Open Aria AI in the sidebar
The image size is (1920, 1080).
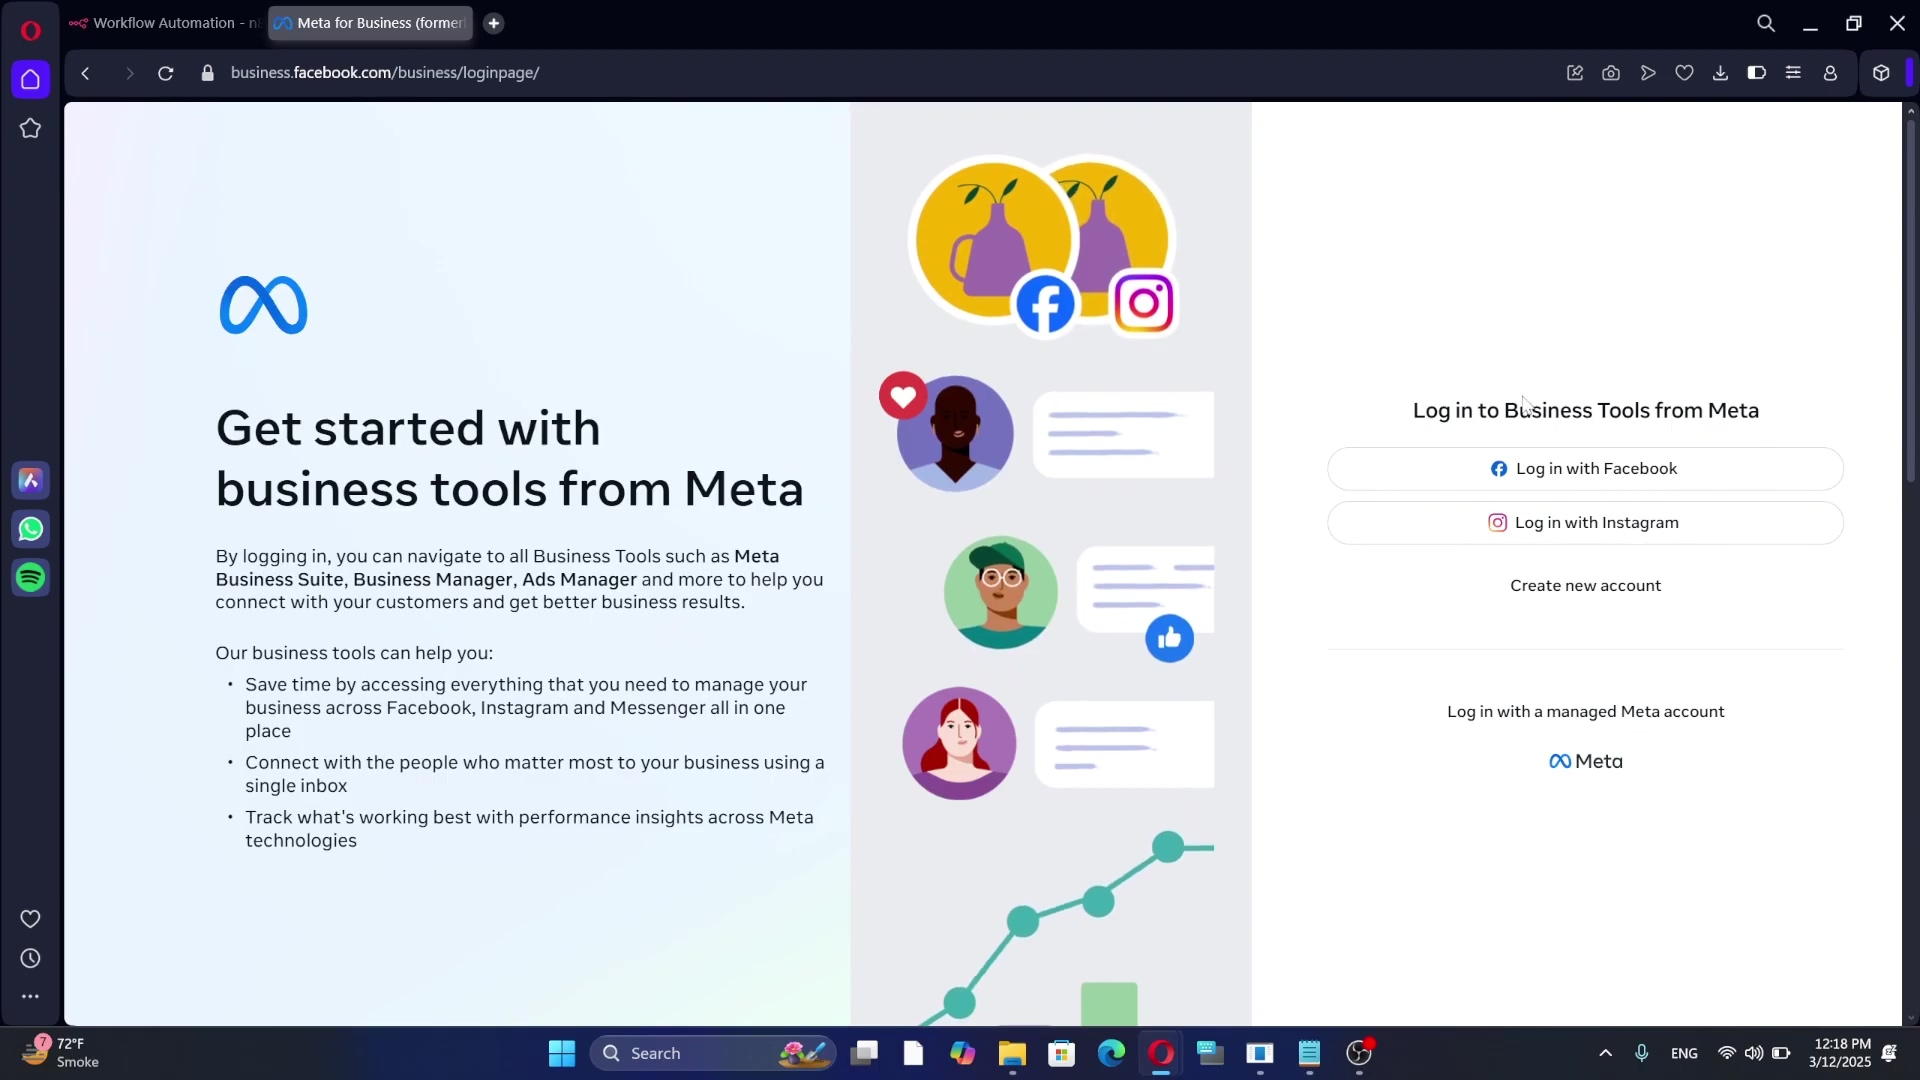click(30, 480)
